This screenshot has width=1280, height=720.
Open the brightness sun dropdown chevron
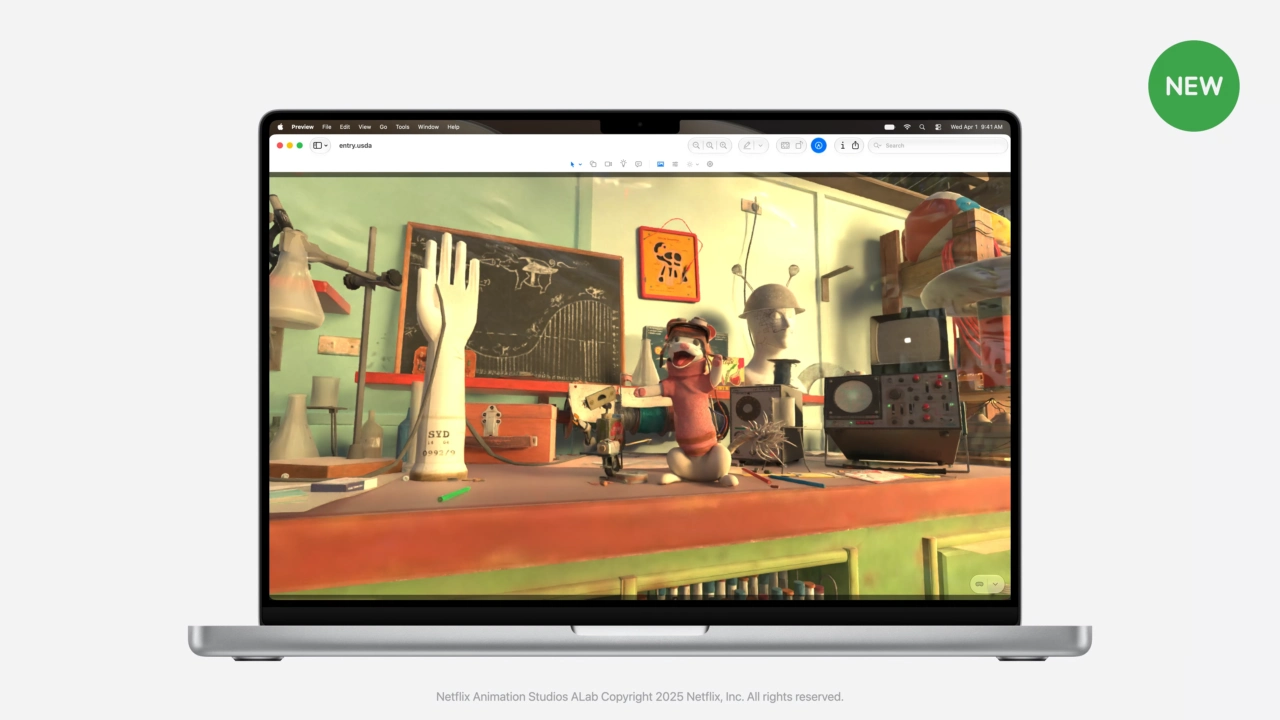pyautogui.click(x=697, y=164)
